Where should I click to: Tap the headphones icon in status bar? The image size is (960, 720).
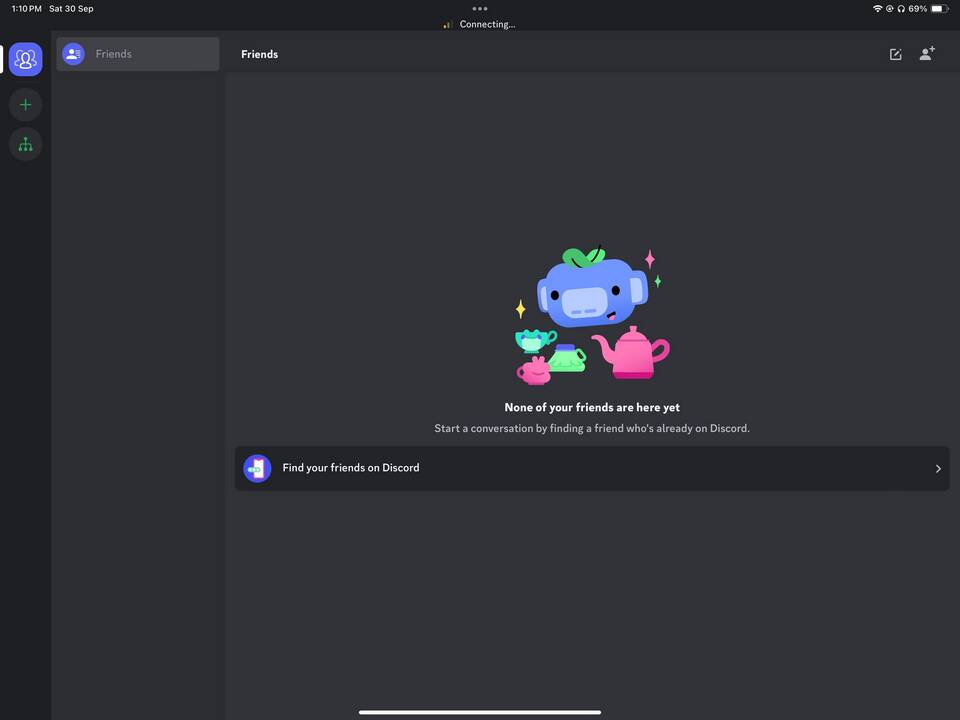click(901, 9)
